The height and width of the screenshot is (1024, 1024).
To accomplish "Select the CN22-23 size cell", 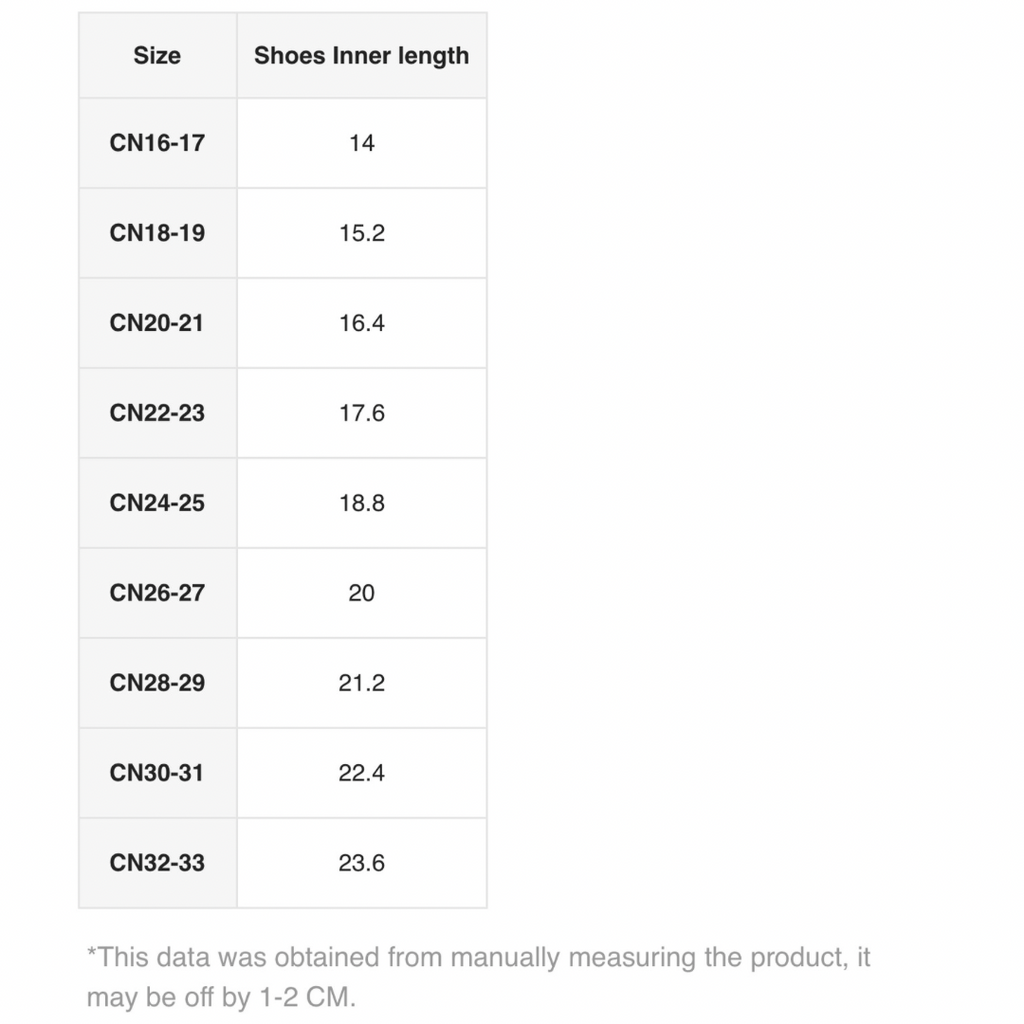I will (x=157, y=413).
